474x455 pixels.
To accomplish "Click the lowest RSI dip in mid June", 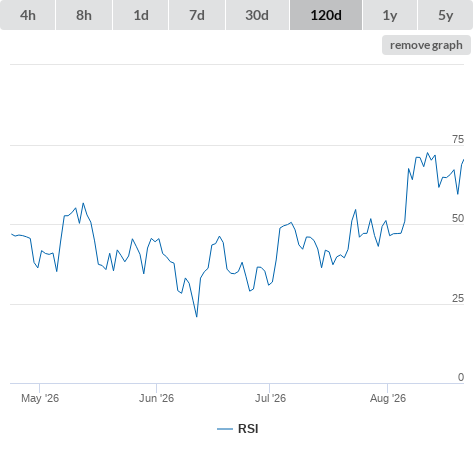I will (197, 316).
